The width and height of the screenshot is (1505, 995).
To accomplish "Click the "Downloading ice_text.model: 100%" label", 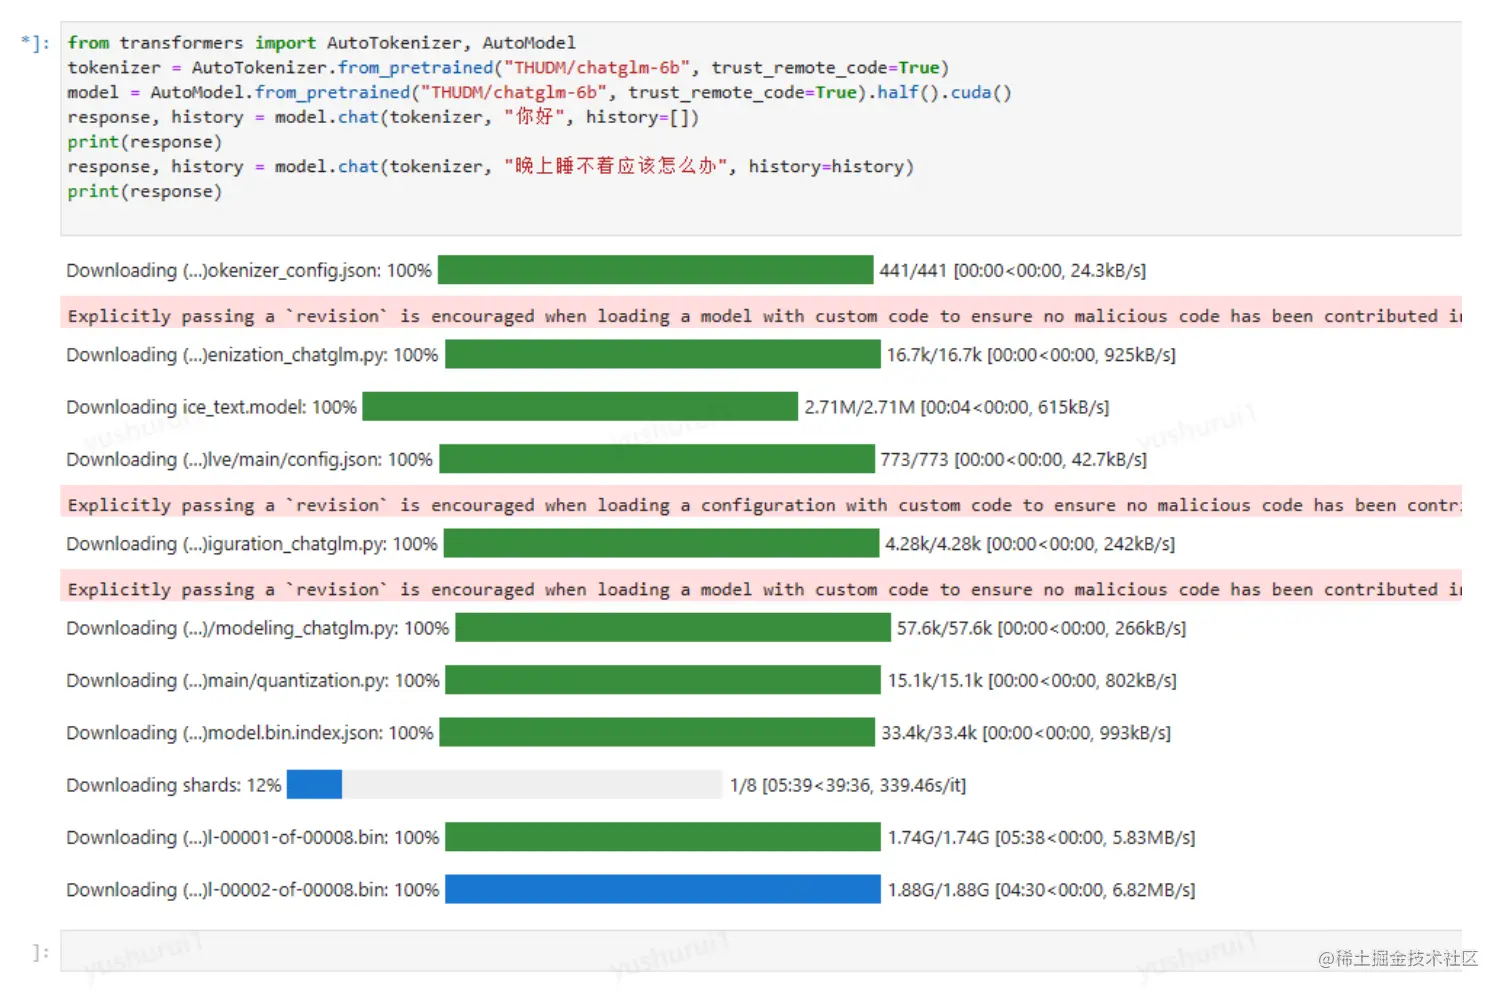I will click(211, 407).
